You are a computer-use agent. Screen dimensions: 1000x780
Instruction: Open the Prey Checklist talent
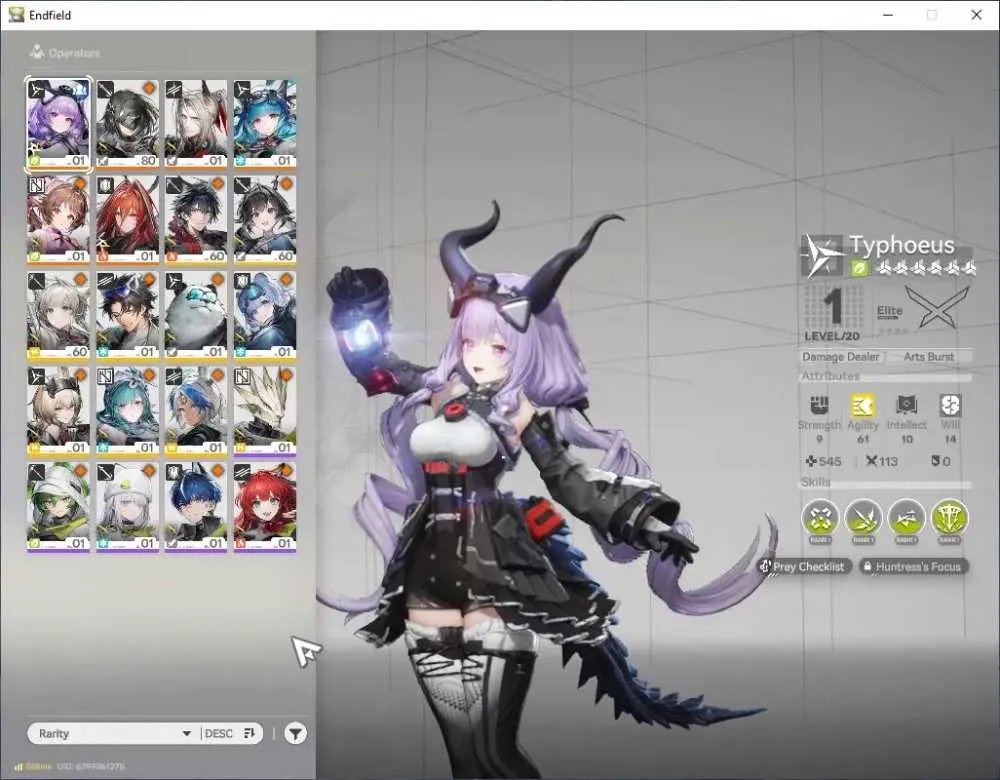(x=803, y=566)
